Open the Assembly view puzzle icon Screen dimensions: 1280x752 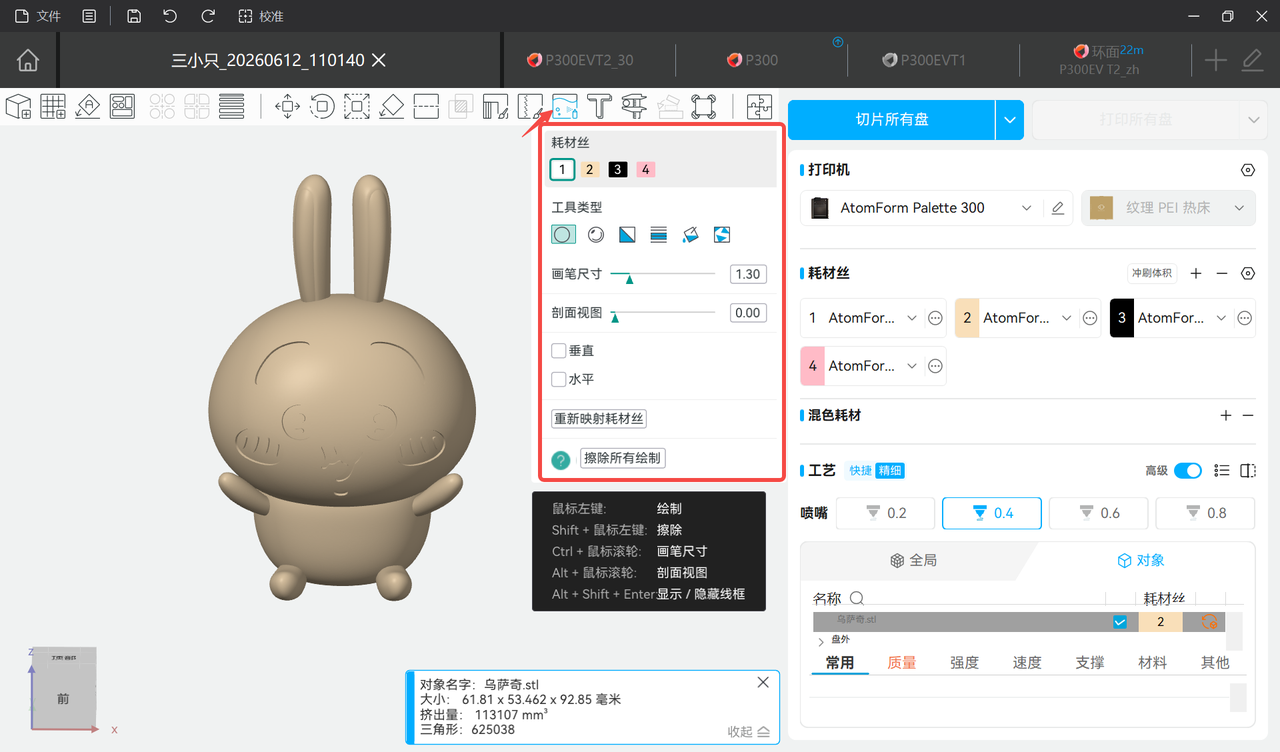pyautogui.click(x=759, y=106)
